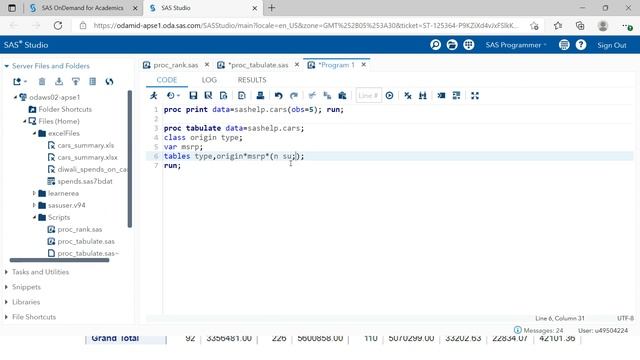Image resolution: width=640 pixels, height=360 pixels.
Task: Redo the last undone edit
Action: coord(293,96)
